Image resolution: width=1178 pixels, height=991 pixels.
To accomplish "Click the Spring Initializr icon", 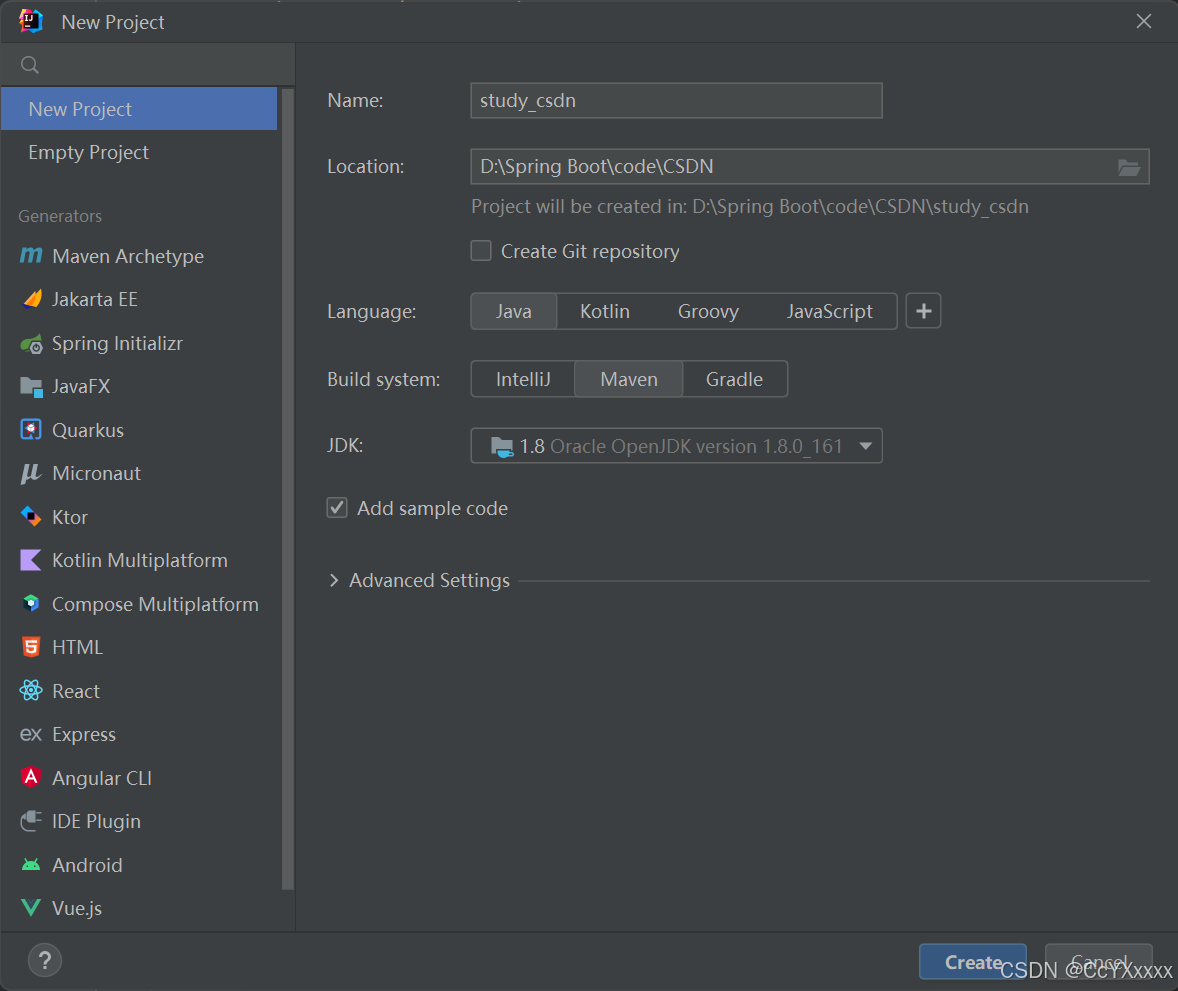I will click(31, 344).
